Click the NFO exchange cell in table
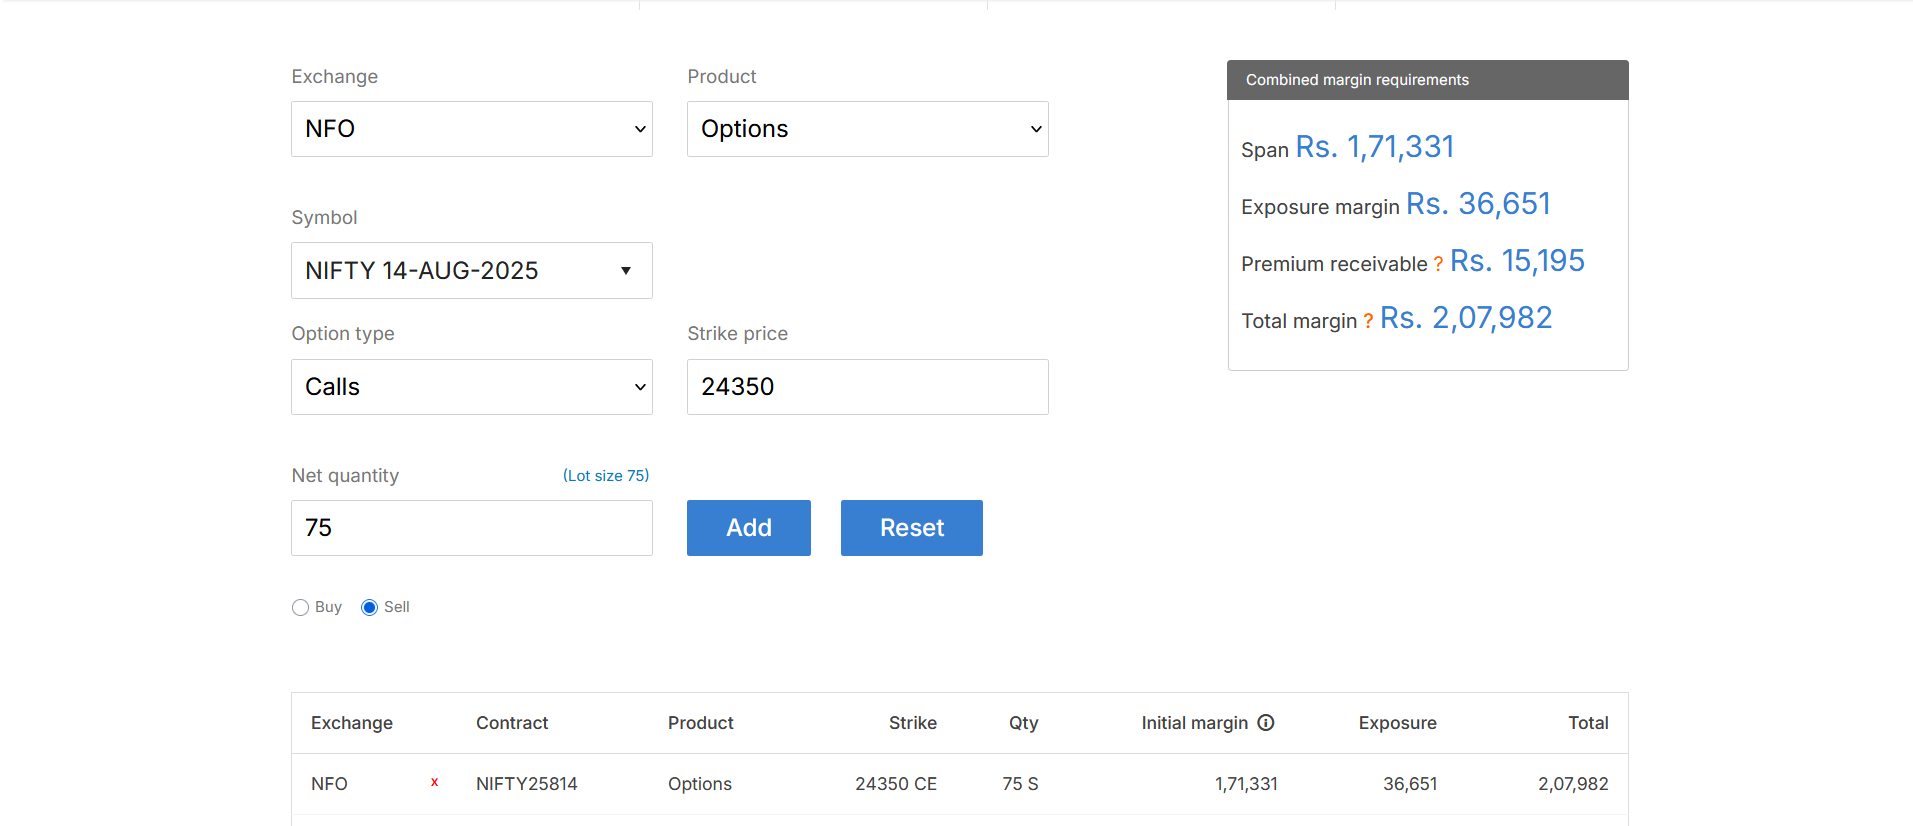1913x826 pixels. 329,784
